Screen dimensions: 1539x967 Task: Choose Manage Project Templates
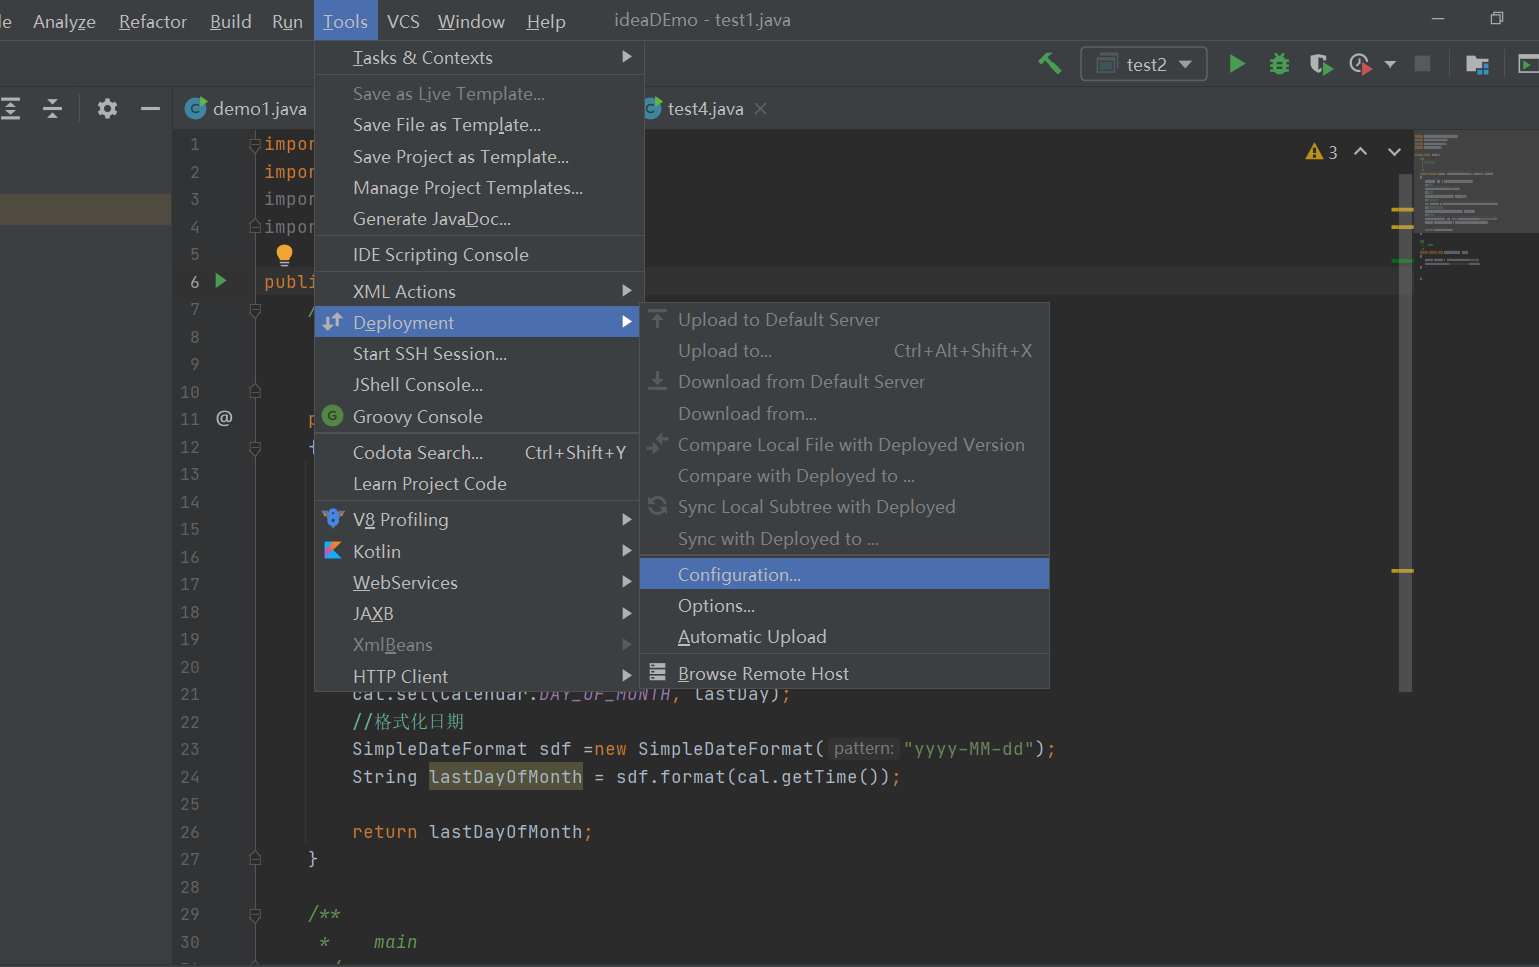(479, 188)
